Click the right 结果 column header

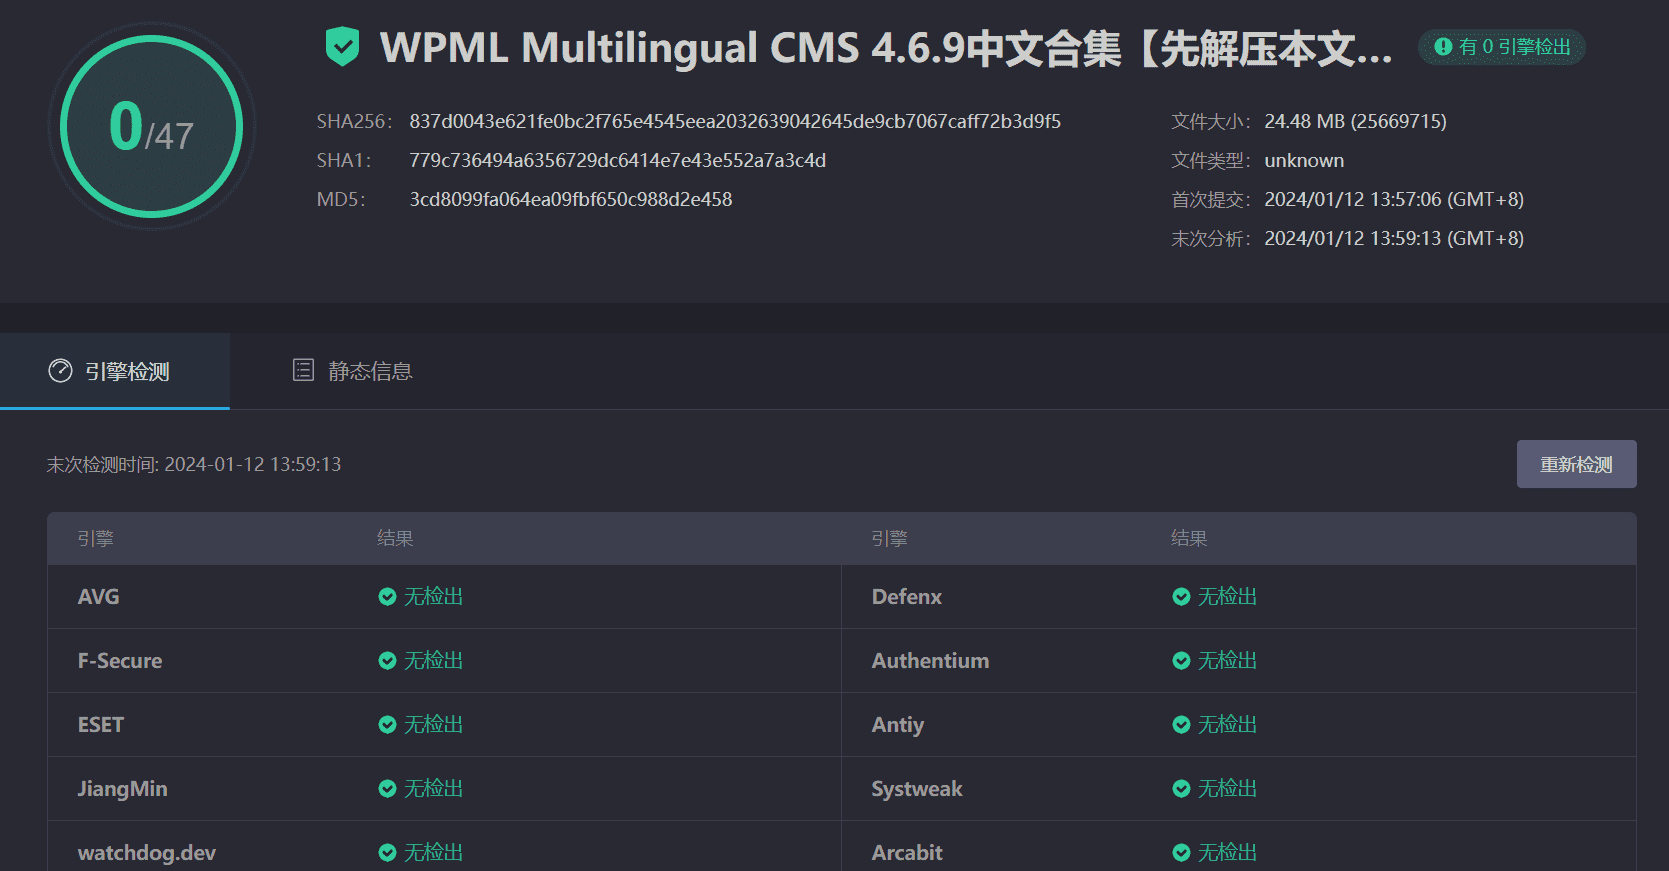[x=1189, y=539]
